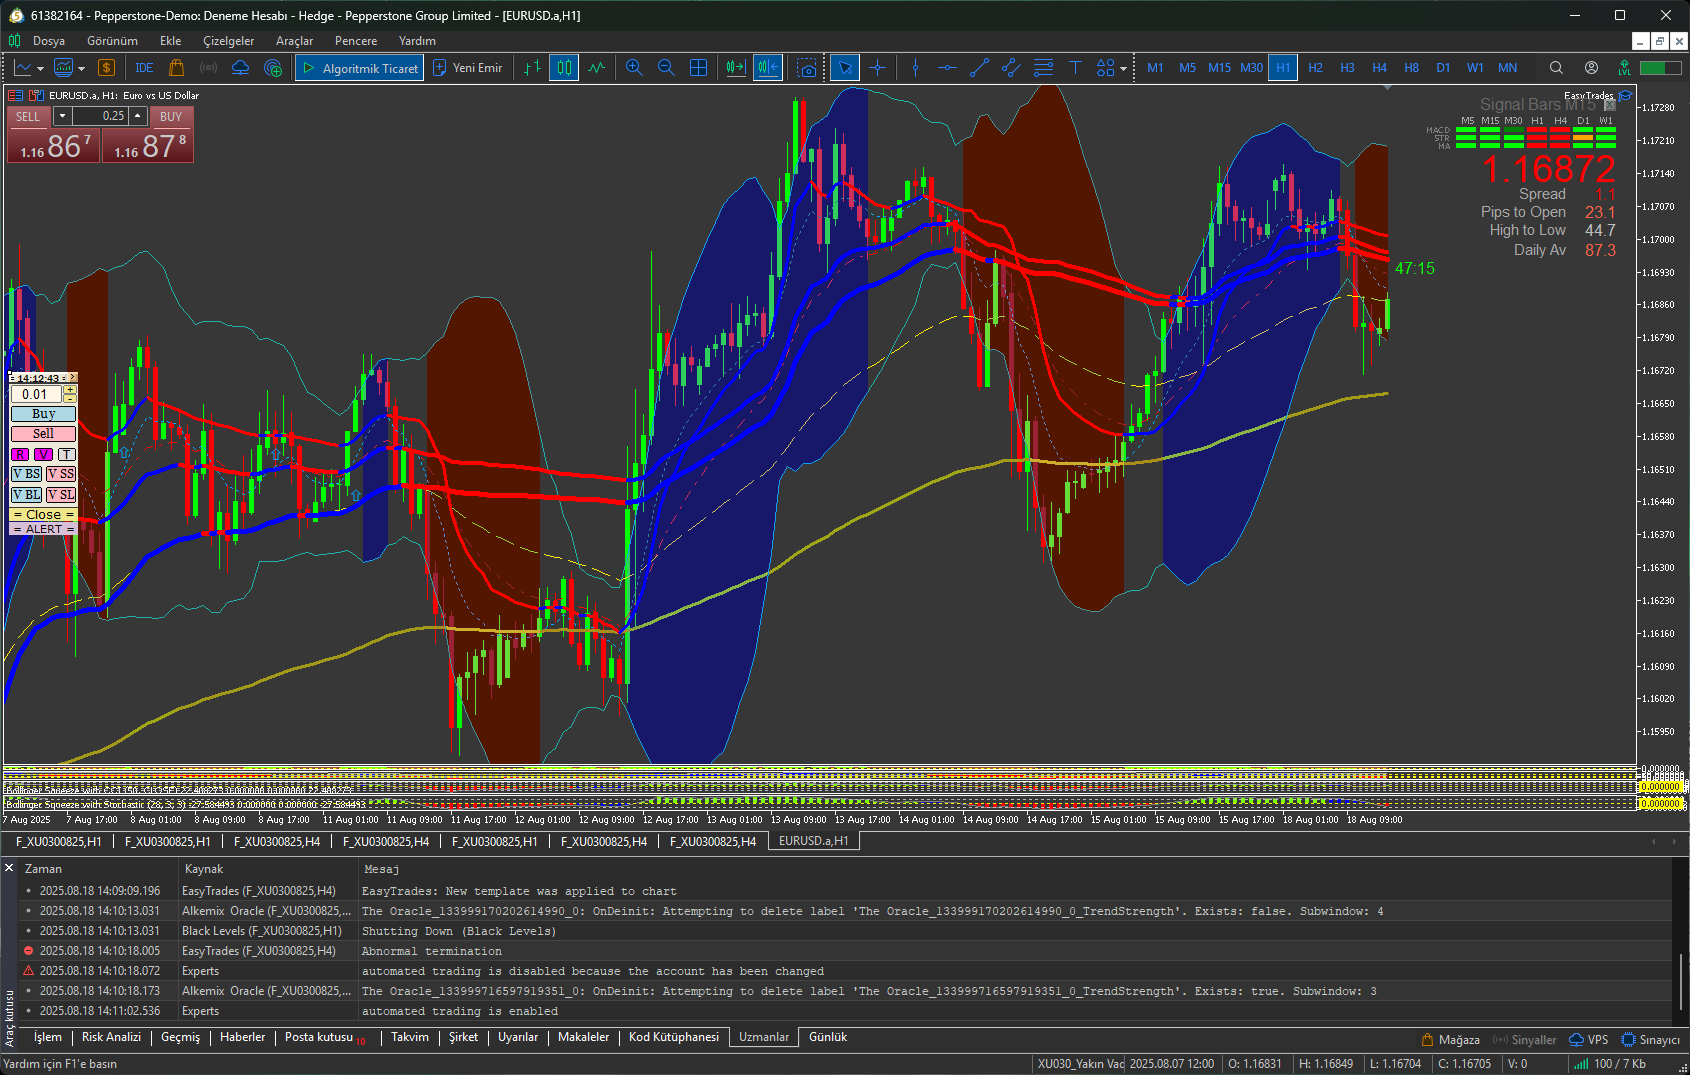Toggle the V SL button

coord(60,495)
